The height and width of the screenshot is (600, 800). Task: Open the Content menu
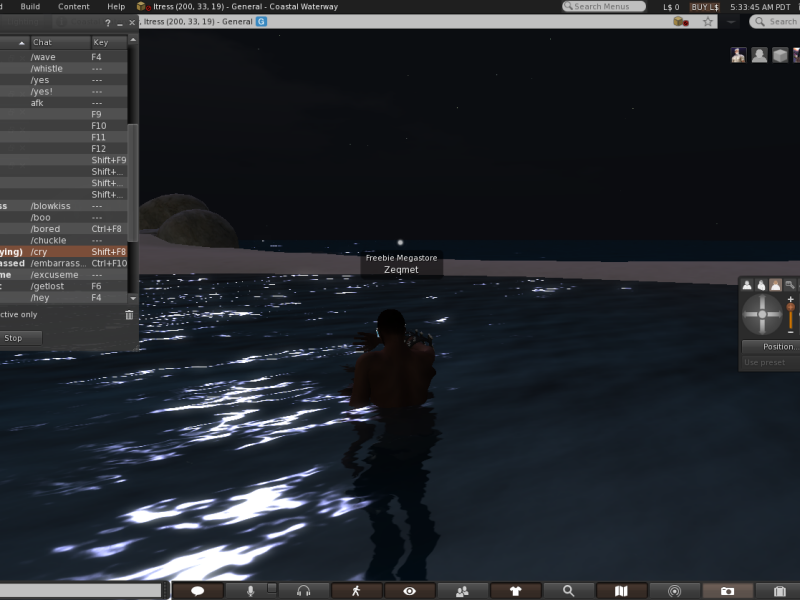click(73, 6)
